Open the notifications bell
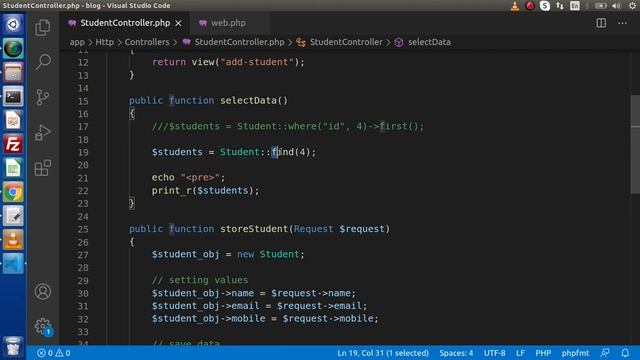The image size is (640, 360). coord(625,353)
